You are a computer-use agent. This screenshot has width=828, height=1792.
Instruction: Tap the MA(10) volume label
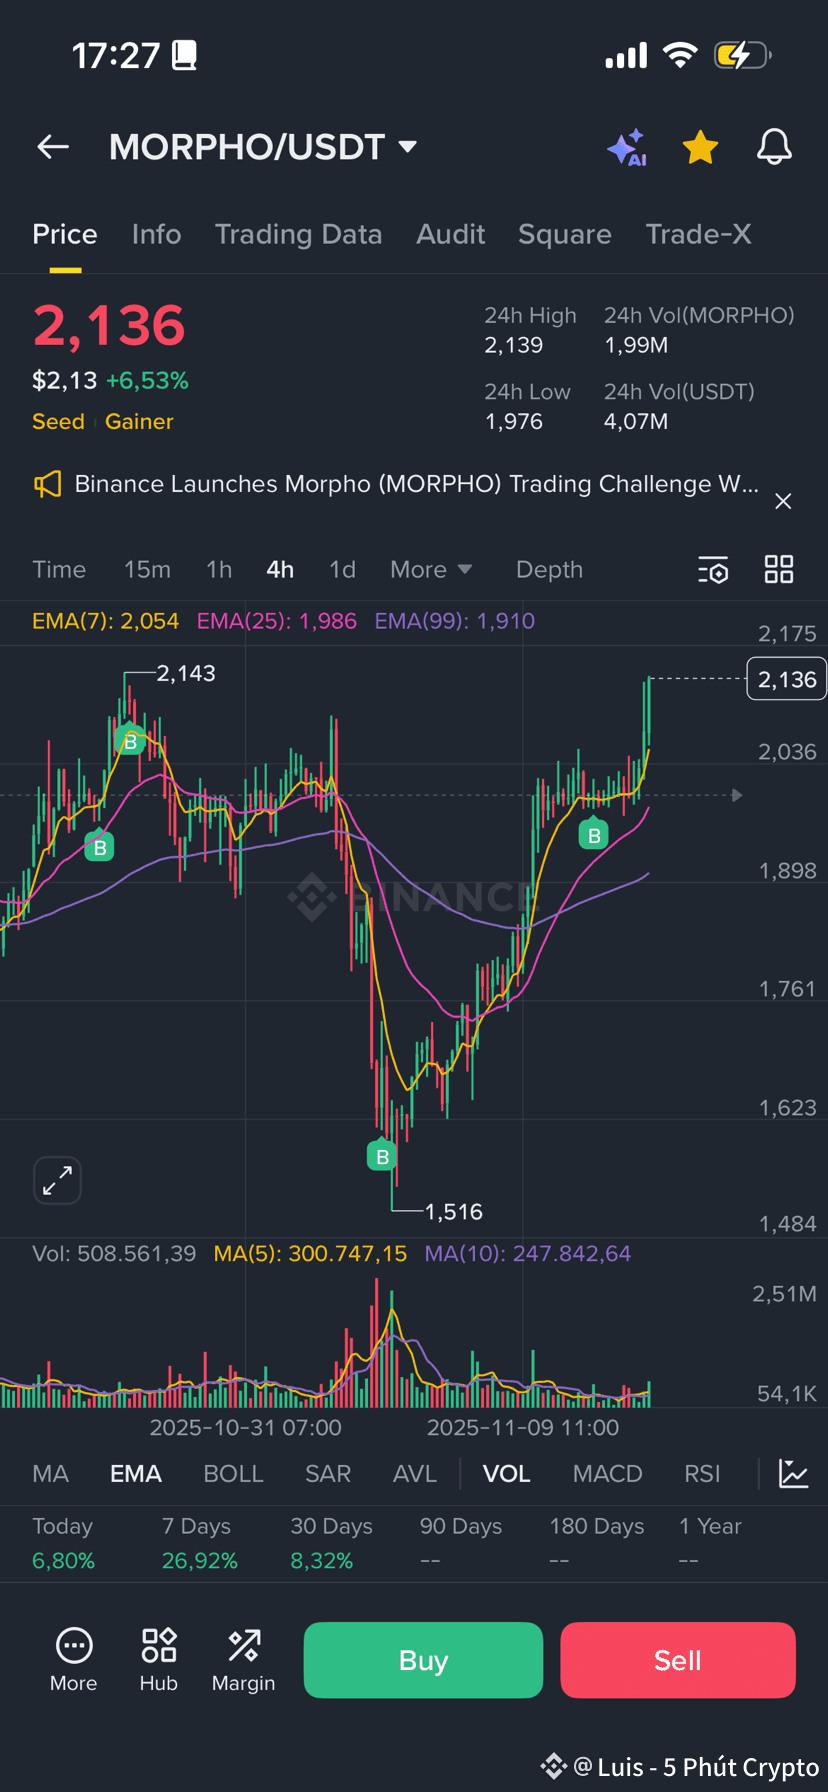(x=528, y=1254)
